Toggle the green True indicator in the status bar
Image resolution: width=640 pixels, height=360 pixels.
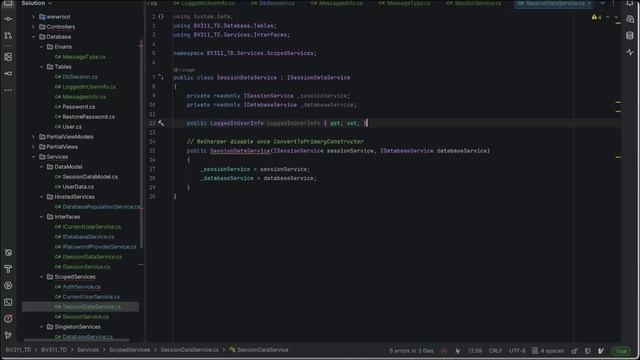click(x=621, y=351)
